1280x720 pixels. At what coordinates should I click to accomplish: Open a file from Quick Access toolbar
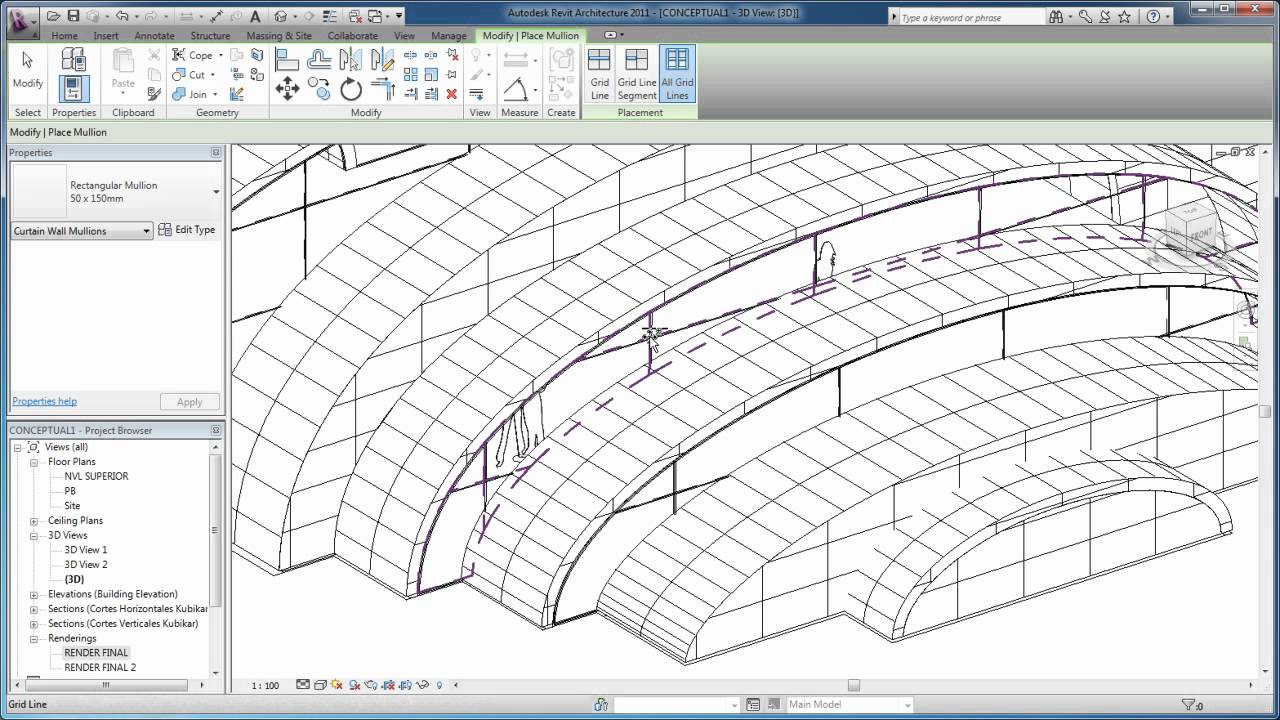[54, 16]
